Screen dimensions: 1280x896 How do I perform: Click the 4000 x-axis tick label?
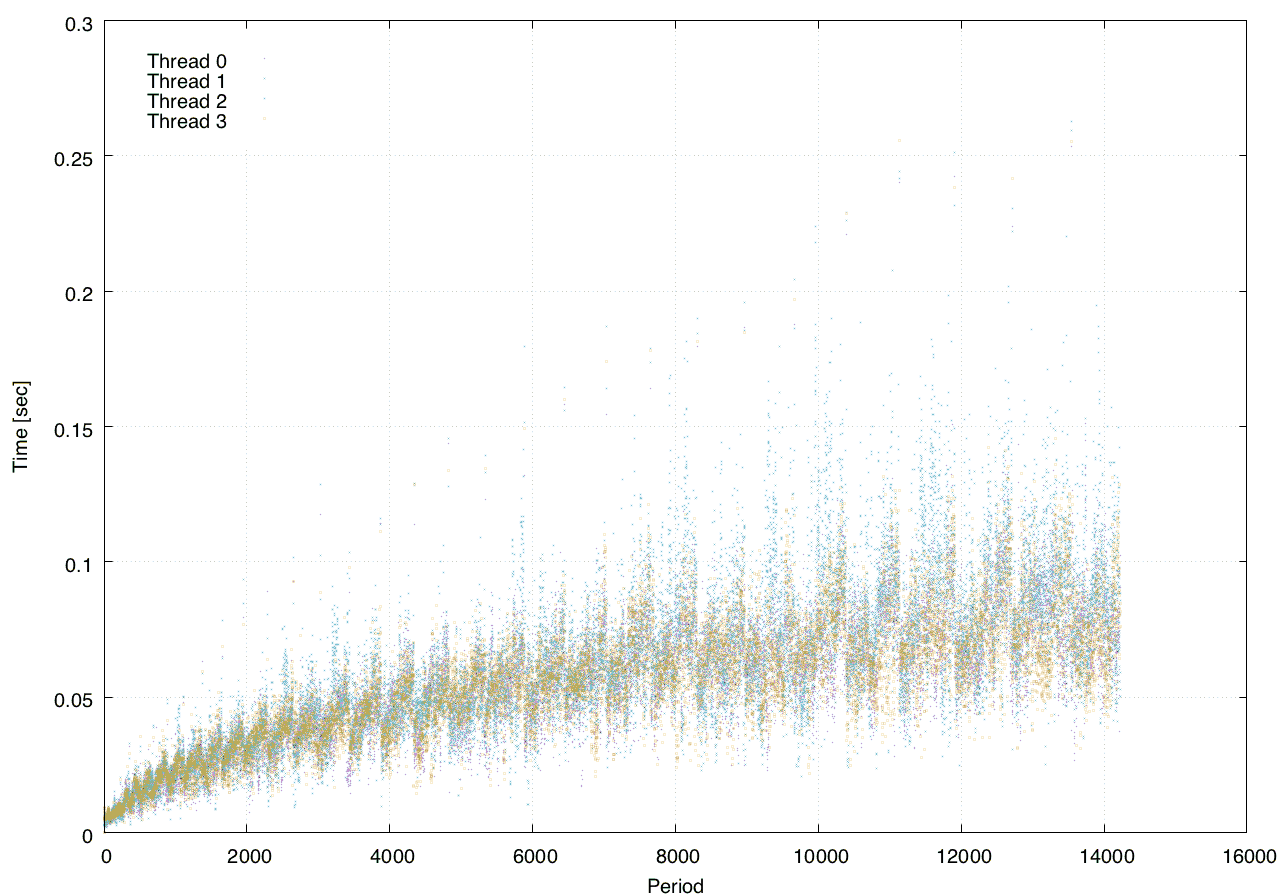coord(390,856)
